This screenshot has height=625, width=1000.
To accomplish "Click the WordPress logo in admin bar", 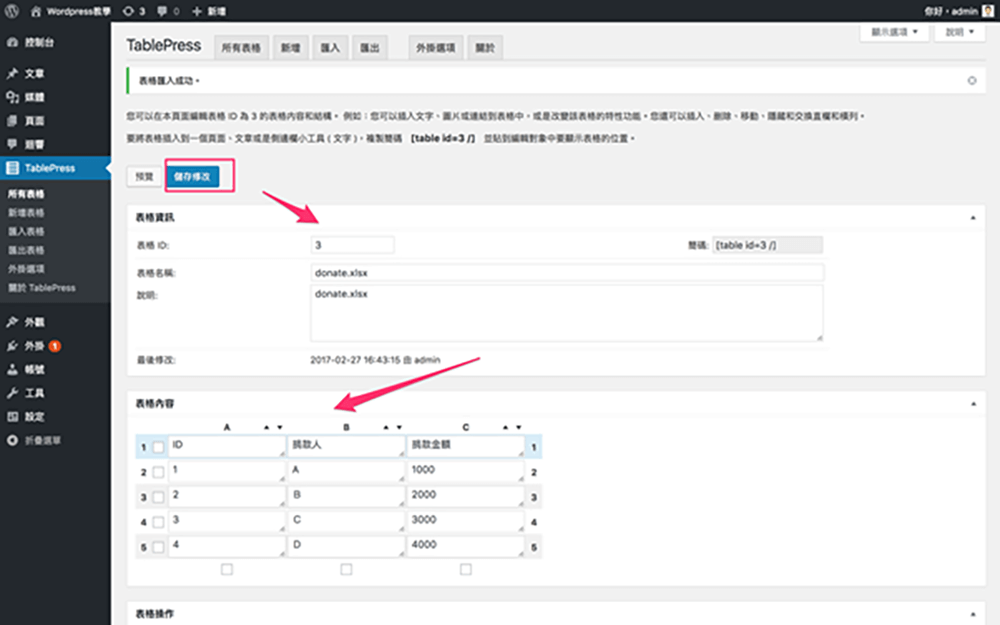I will (11, 11).
